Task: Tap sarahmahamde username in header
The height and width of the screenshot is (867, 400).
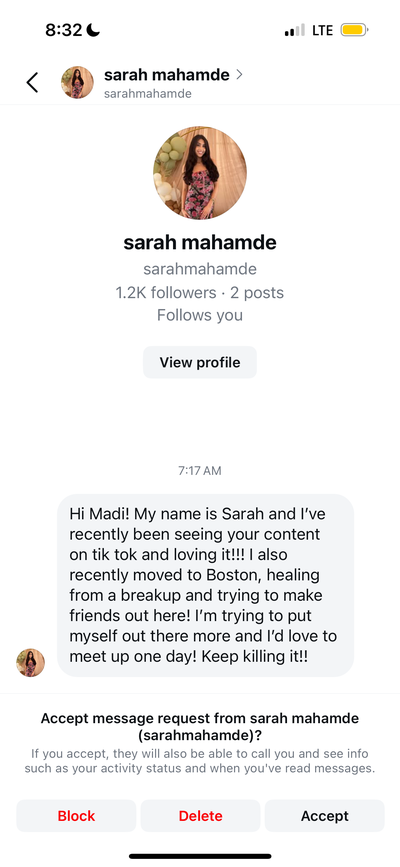Action: pyautogui.click(x=148, y=93)
